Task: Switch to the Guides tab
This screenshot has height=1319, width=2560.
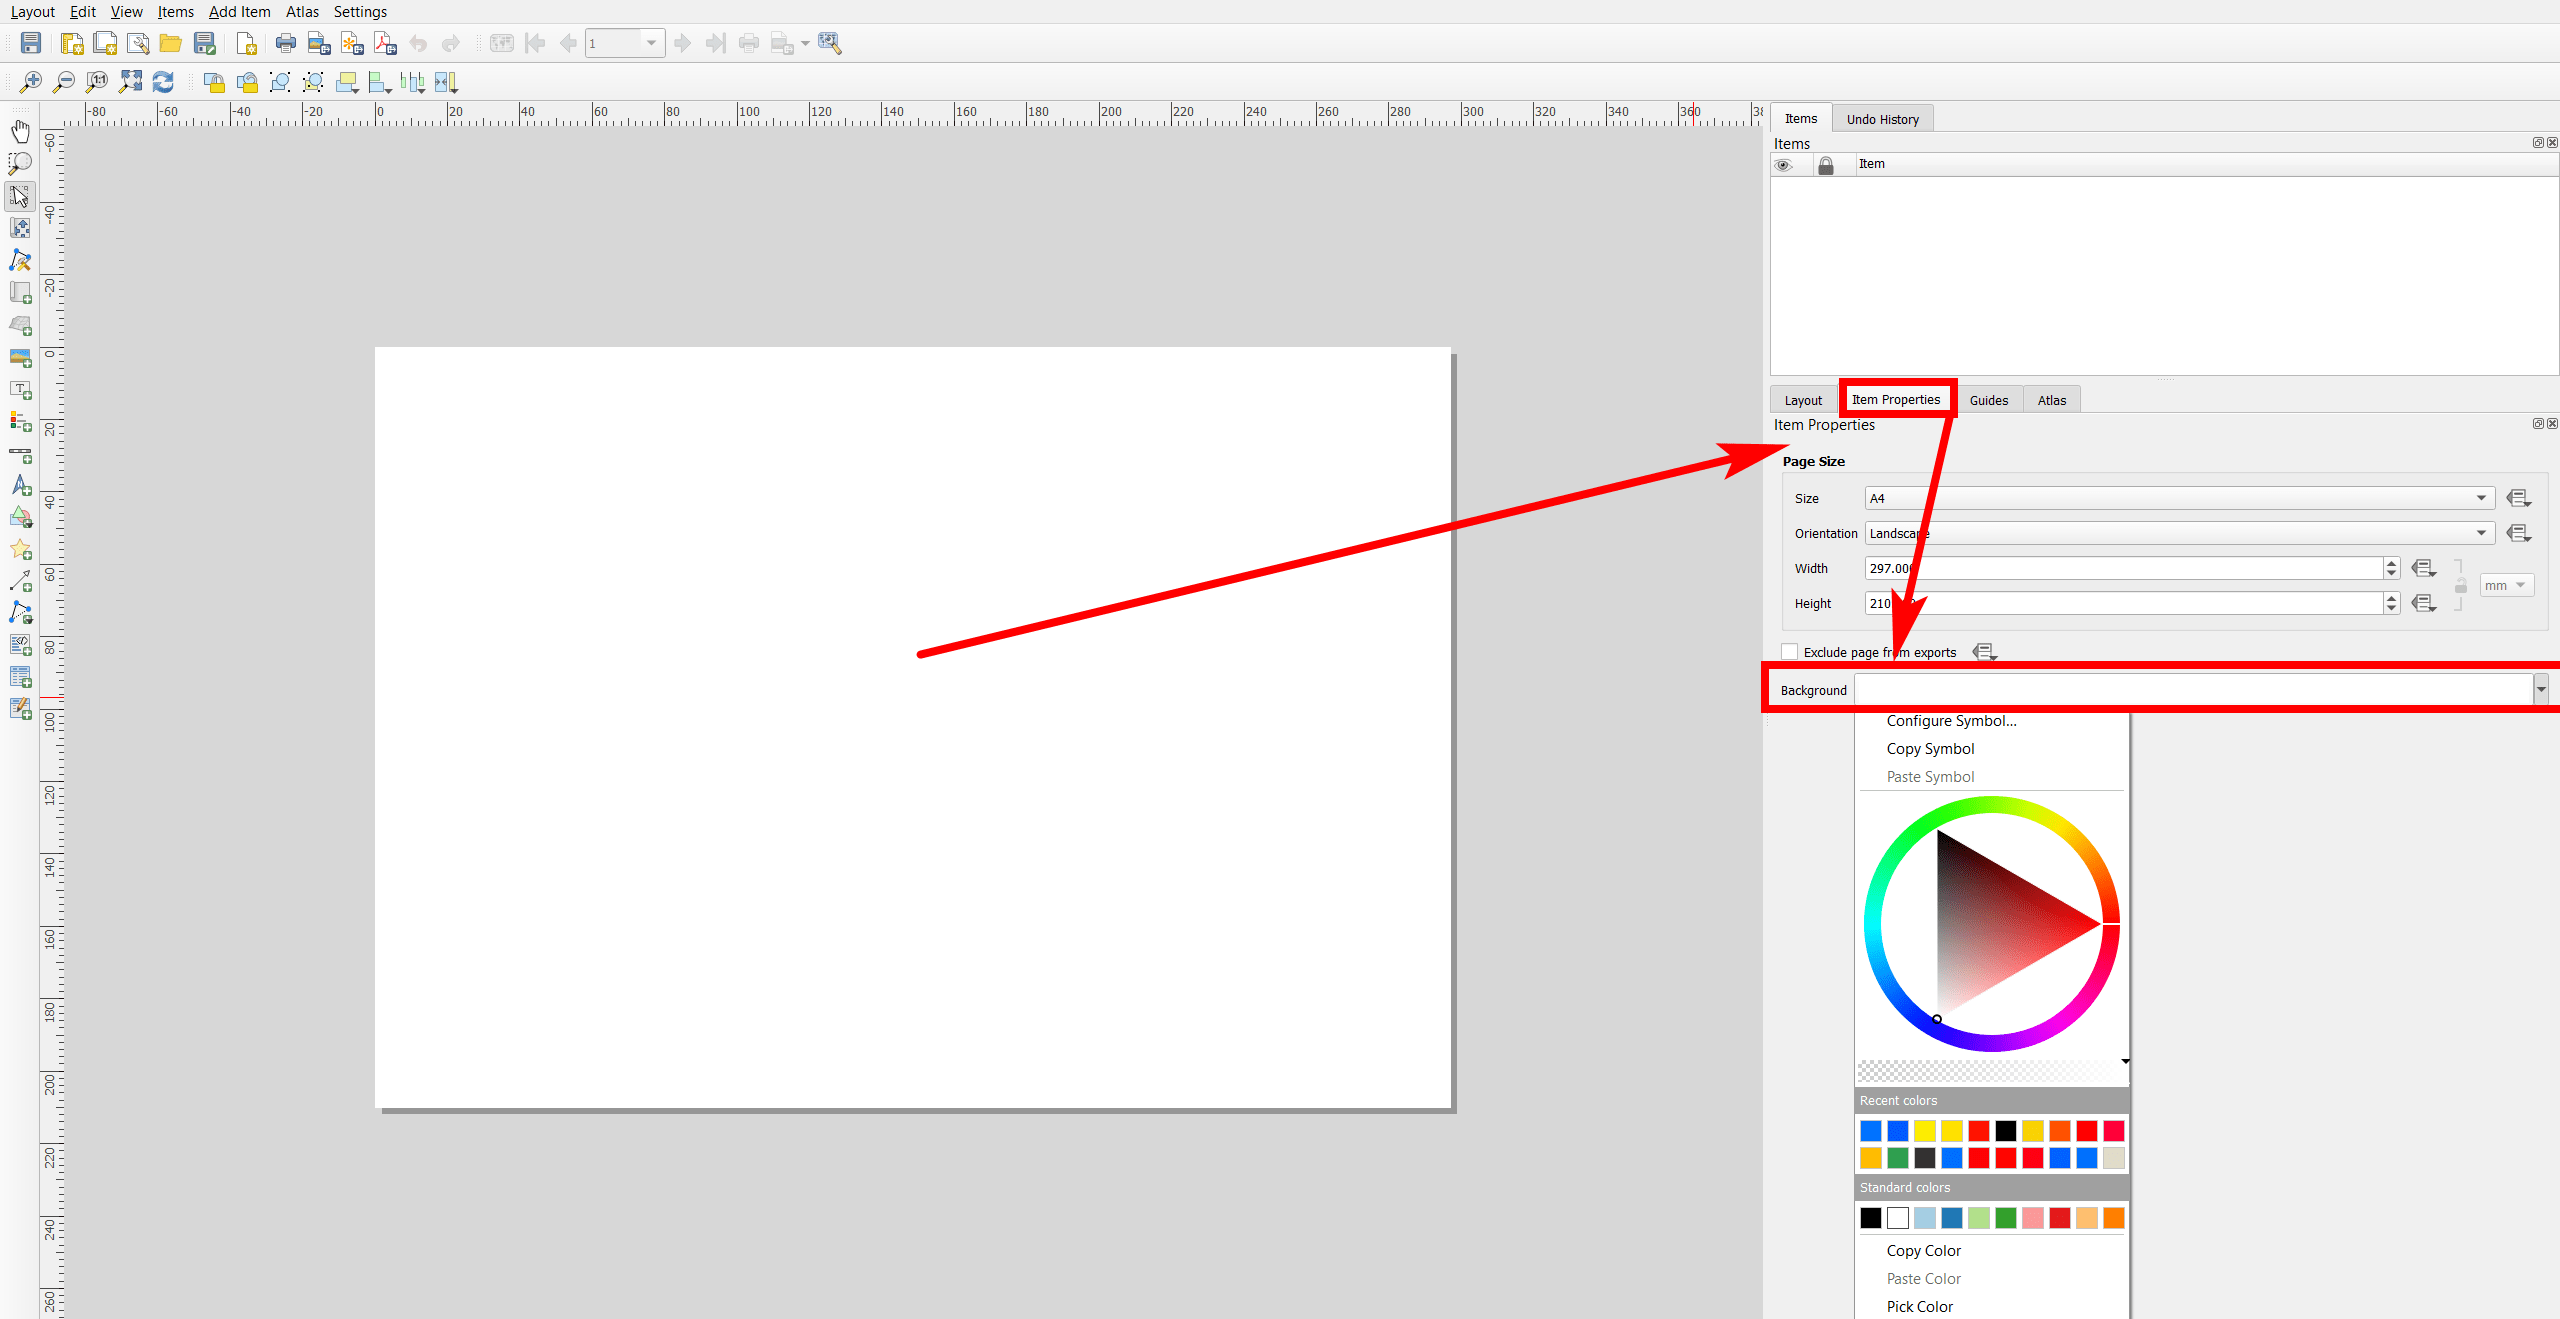Action: [x=1988, y=399]
